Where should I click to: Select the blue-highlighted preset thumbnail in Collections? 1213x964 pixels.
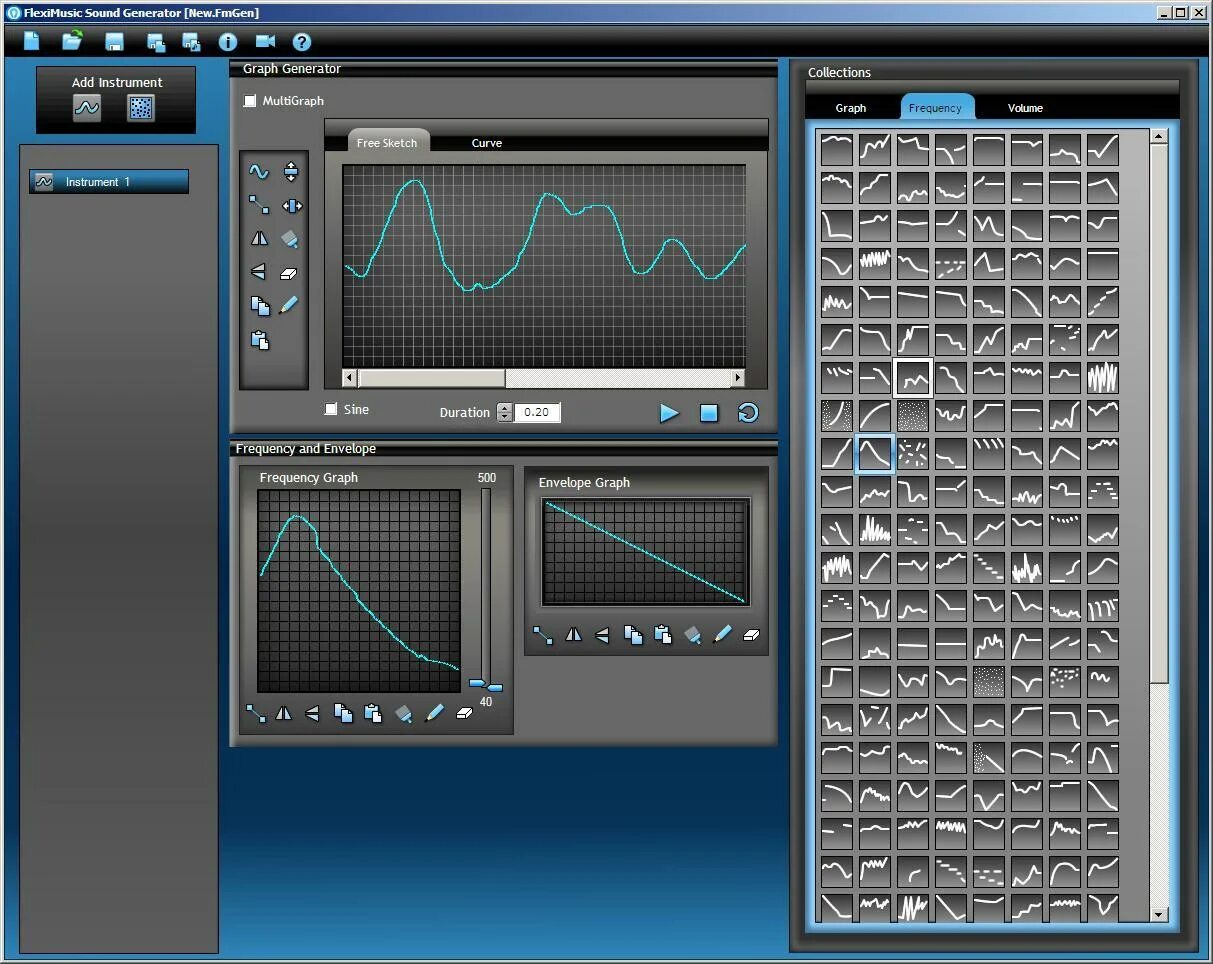pyautogui.click(x=875, y=454)
